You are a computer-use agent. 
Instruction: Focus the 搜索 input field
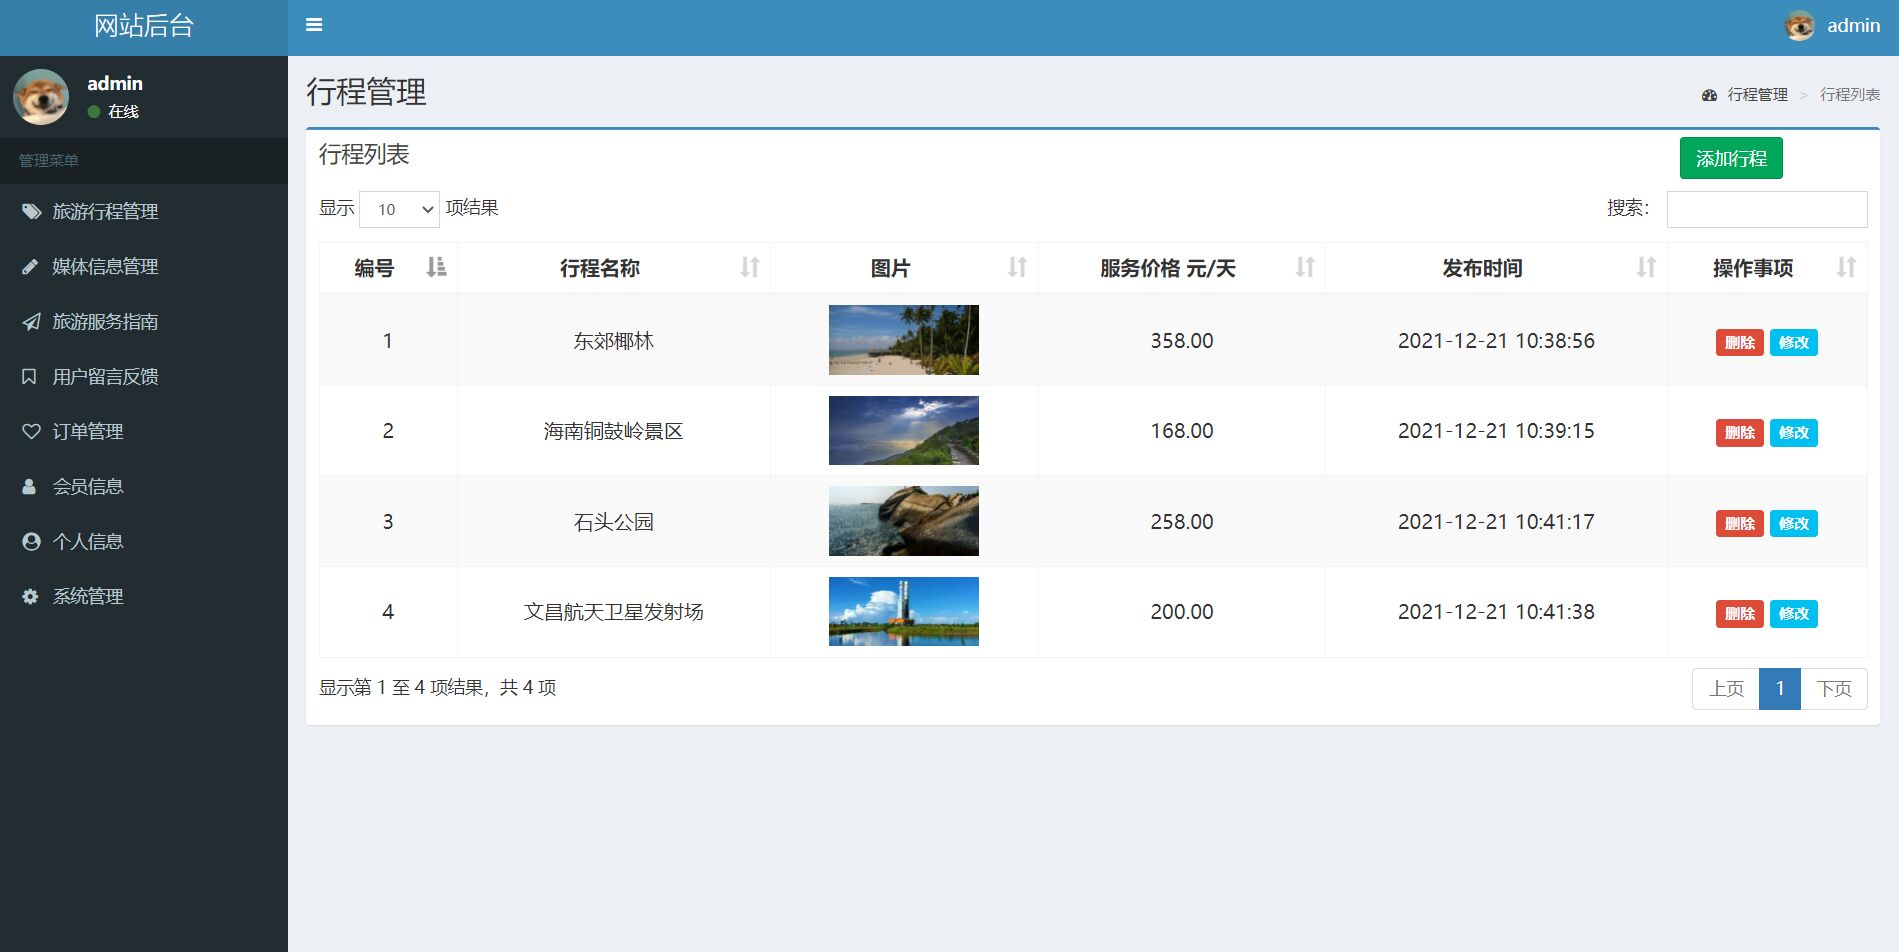point(1767,209)
